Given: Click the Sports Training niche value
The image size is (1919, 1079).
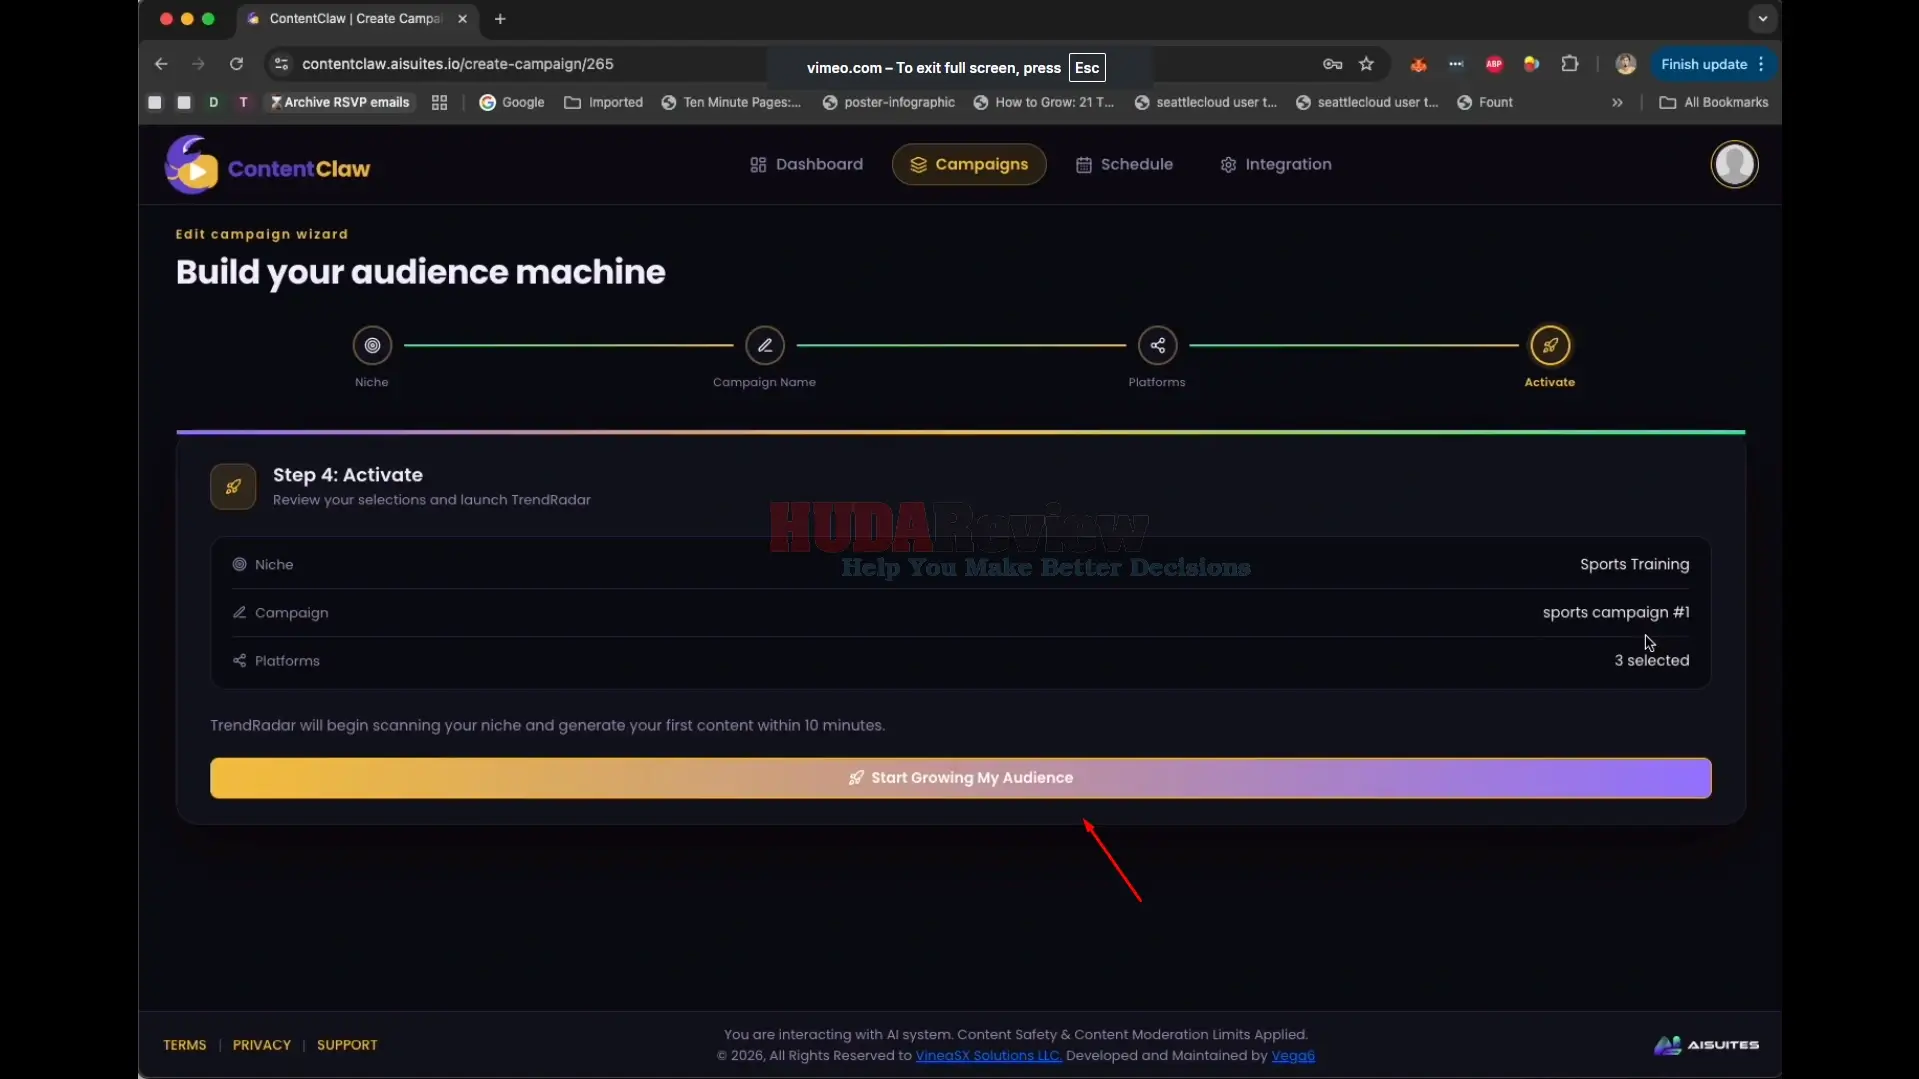Looking at the screenshot, I should 1634,564.
